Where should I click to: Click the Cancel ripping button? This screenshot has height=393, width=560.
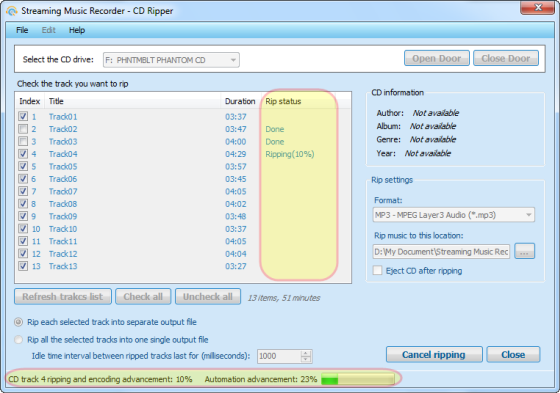(434, 354)
